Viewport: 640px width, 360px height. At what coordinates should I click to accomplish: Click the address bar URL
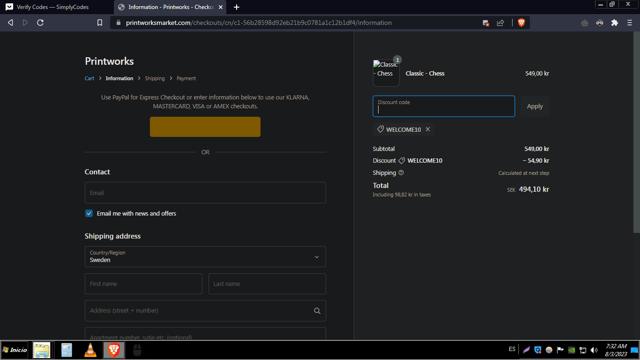tap(259, 23)
